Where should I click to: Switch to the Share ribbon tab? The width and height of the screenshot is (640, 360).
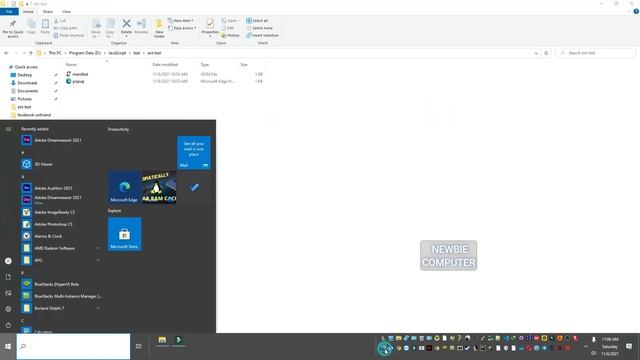48,11
